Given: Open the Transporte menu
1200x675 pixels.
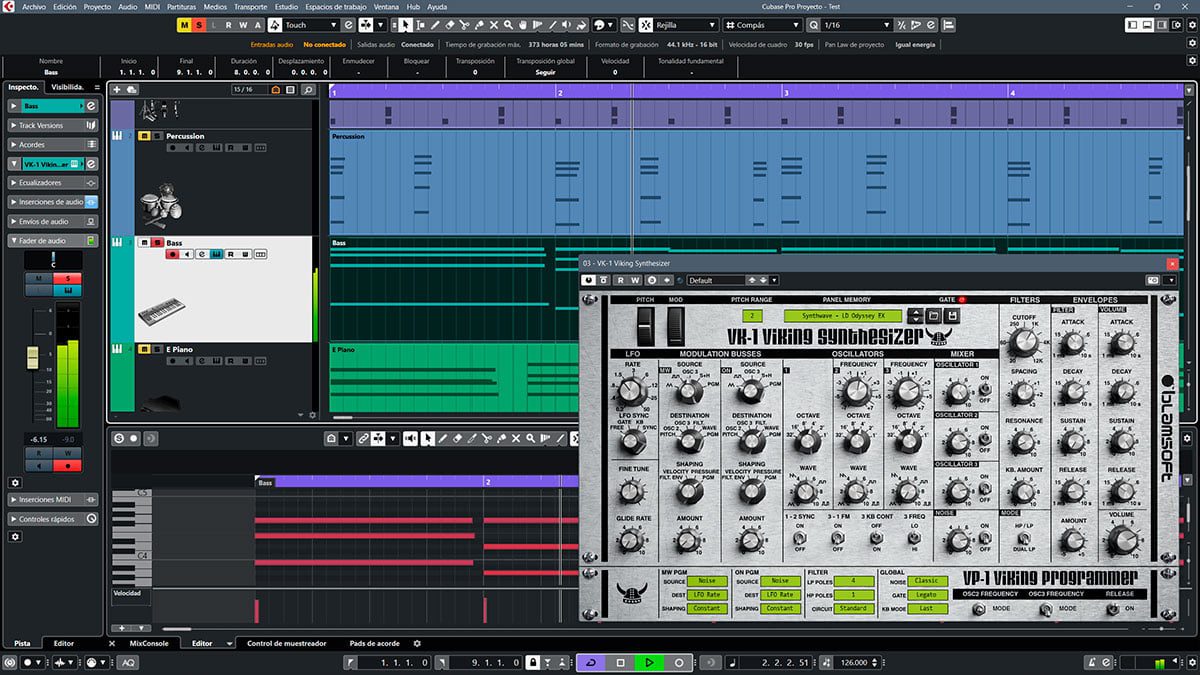Looking at the screenshot, I should [250, 6].
